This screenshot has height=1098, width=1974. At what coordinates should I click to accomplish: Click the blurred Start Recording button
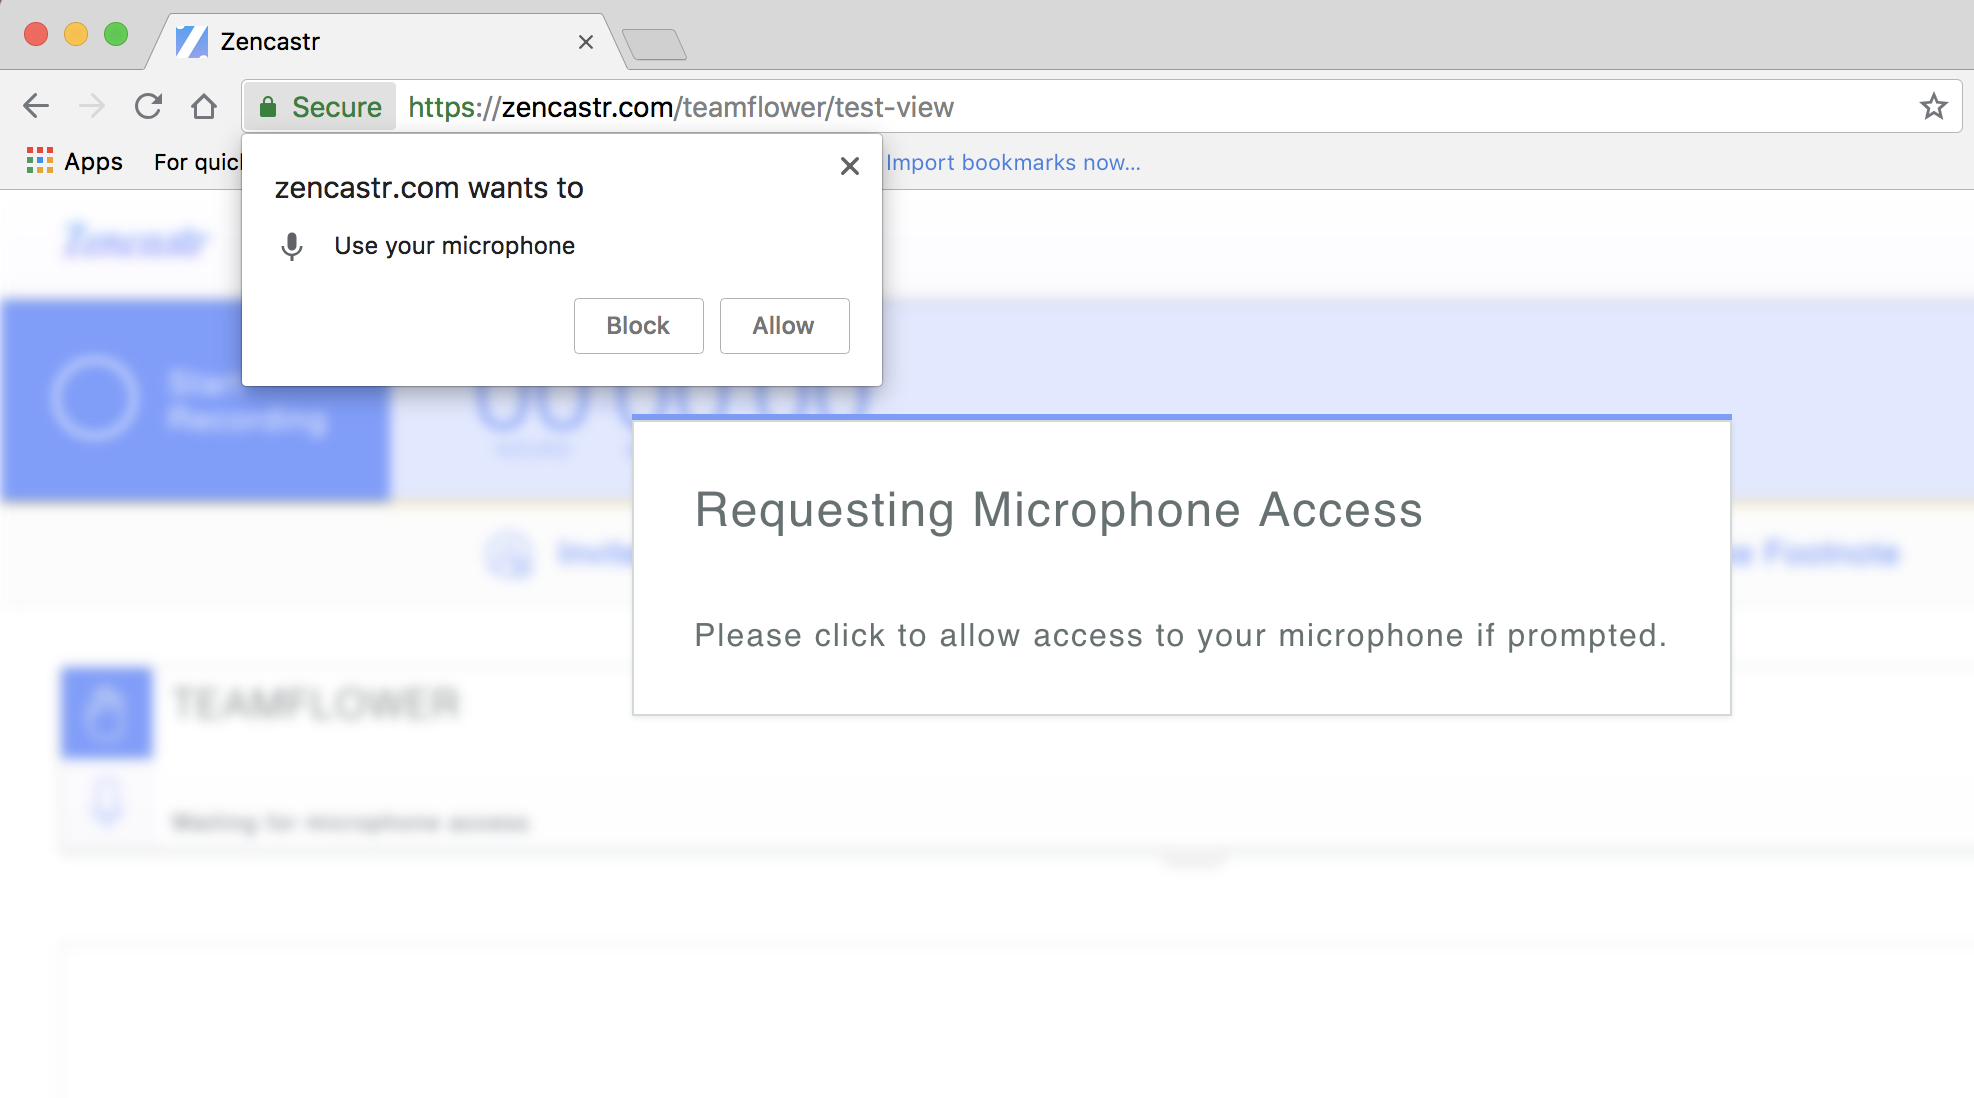pos(195,400)
